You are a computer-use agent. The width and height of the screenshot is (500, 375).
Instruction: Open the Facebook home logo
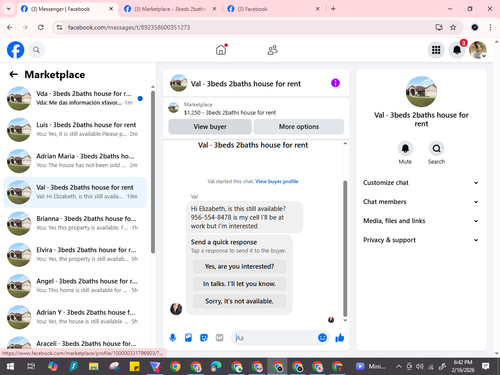[15, 50]
